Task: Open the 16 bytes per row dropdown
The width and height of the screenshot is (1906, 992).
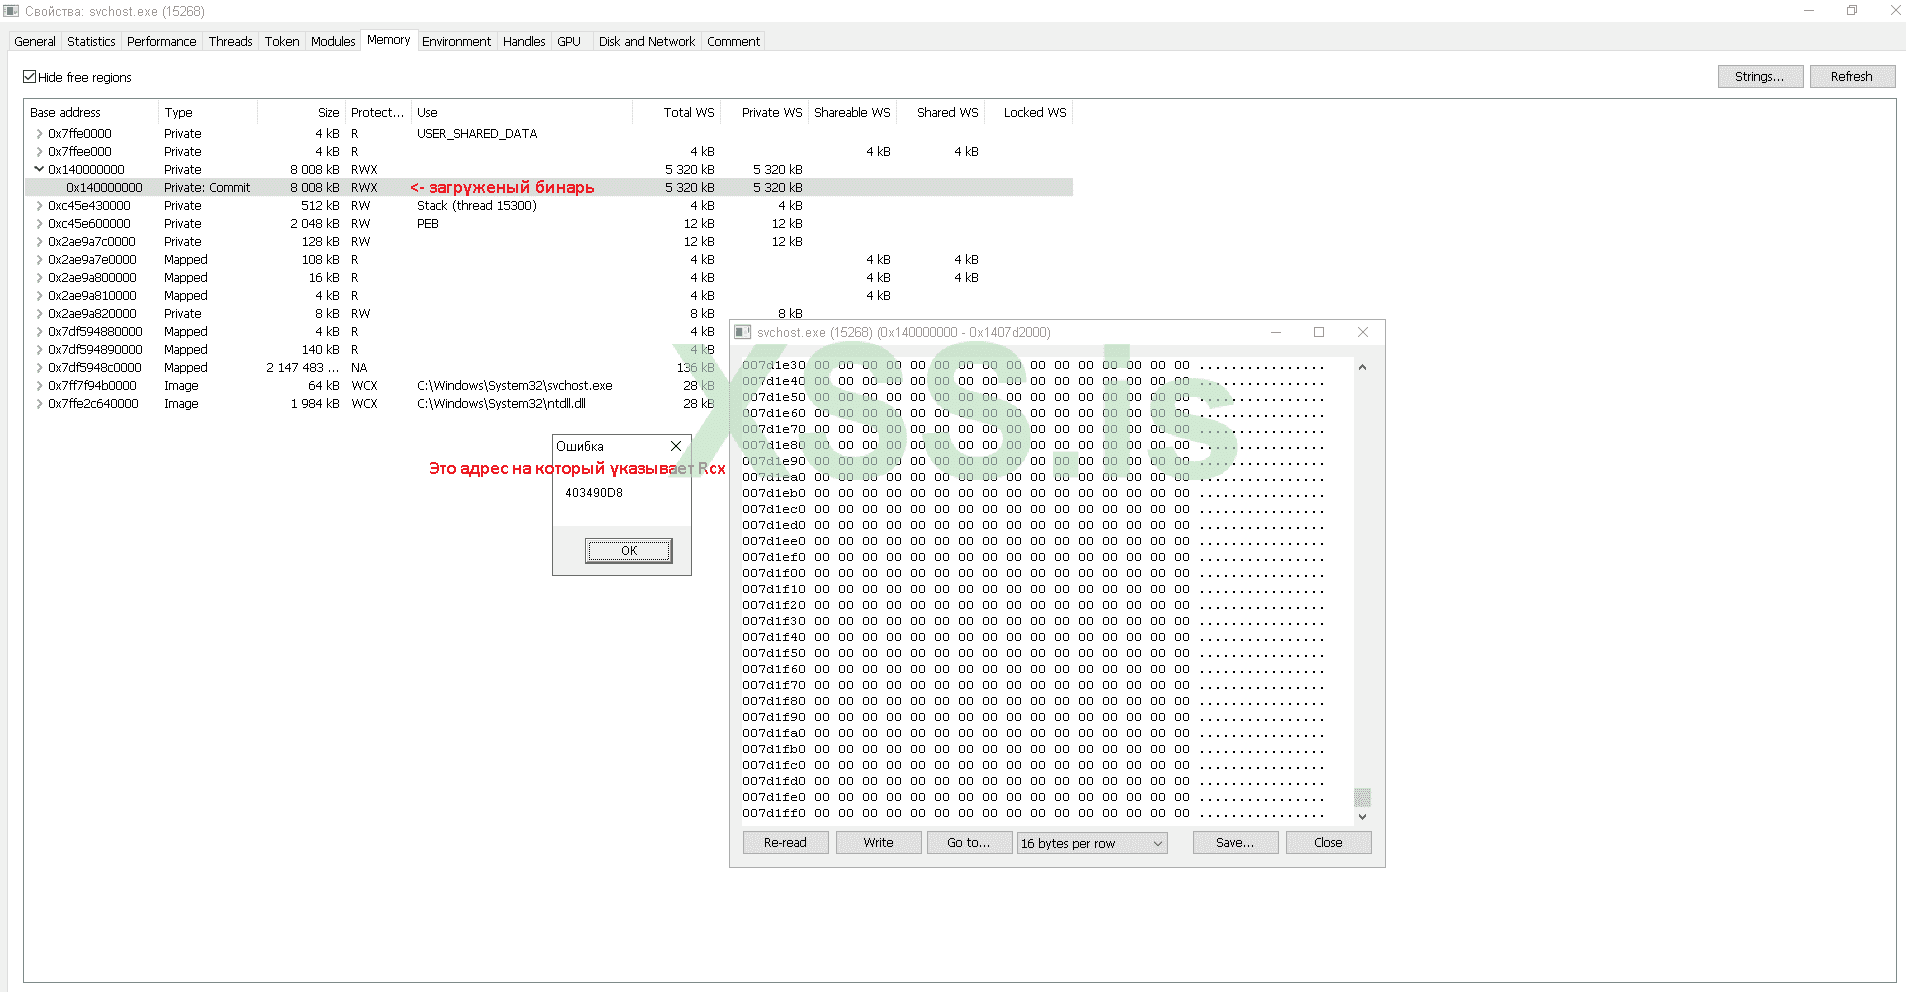Action: point(1092,843)
